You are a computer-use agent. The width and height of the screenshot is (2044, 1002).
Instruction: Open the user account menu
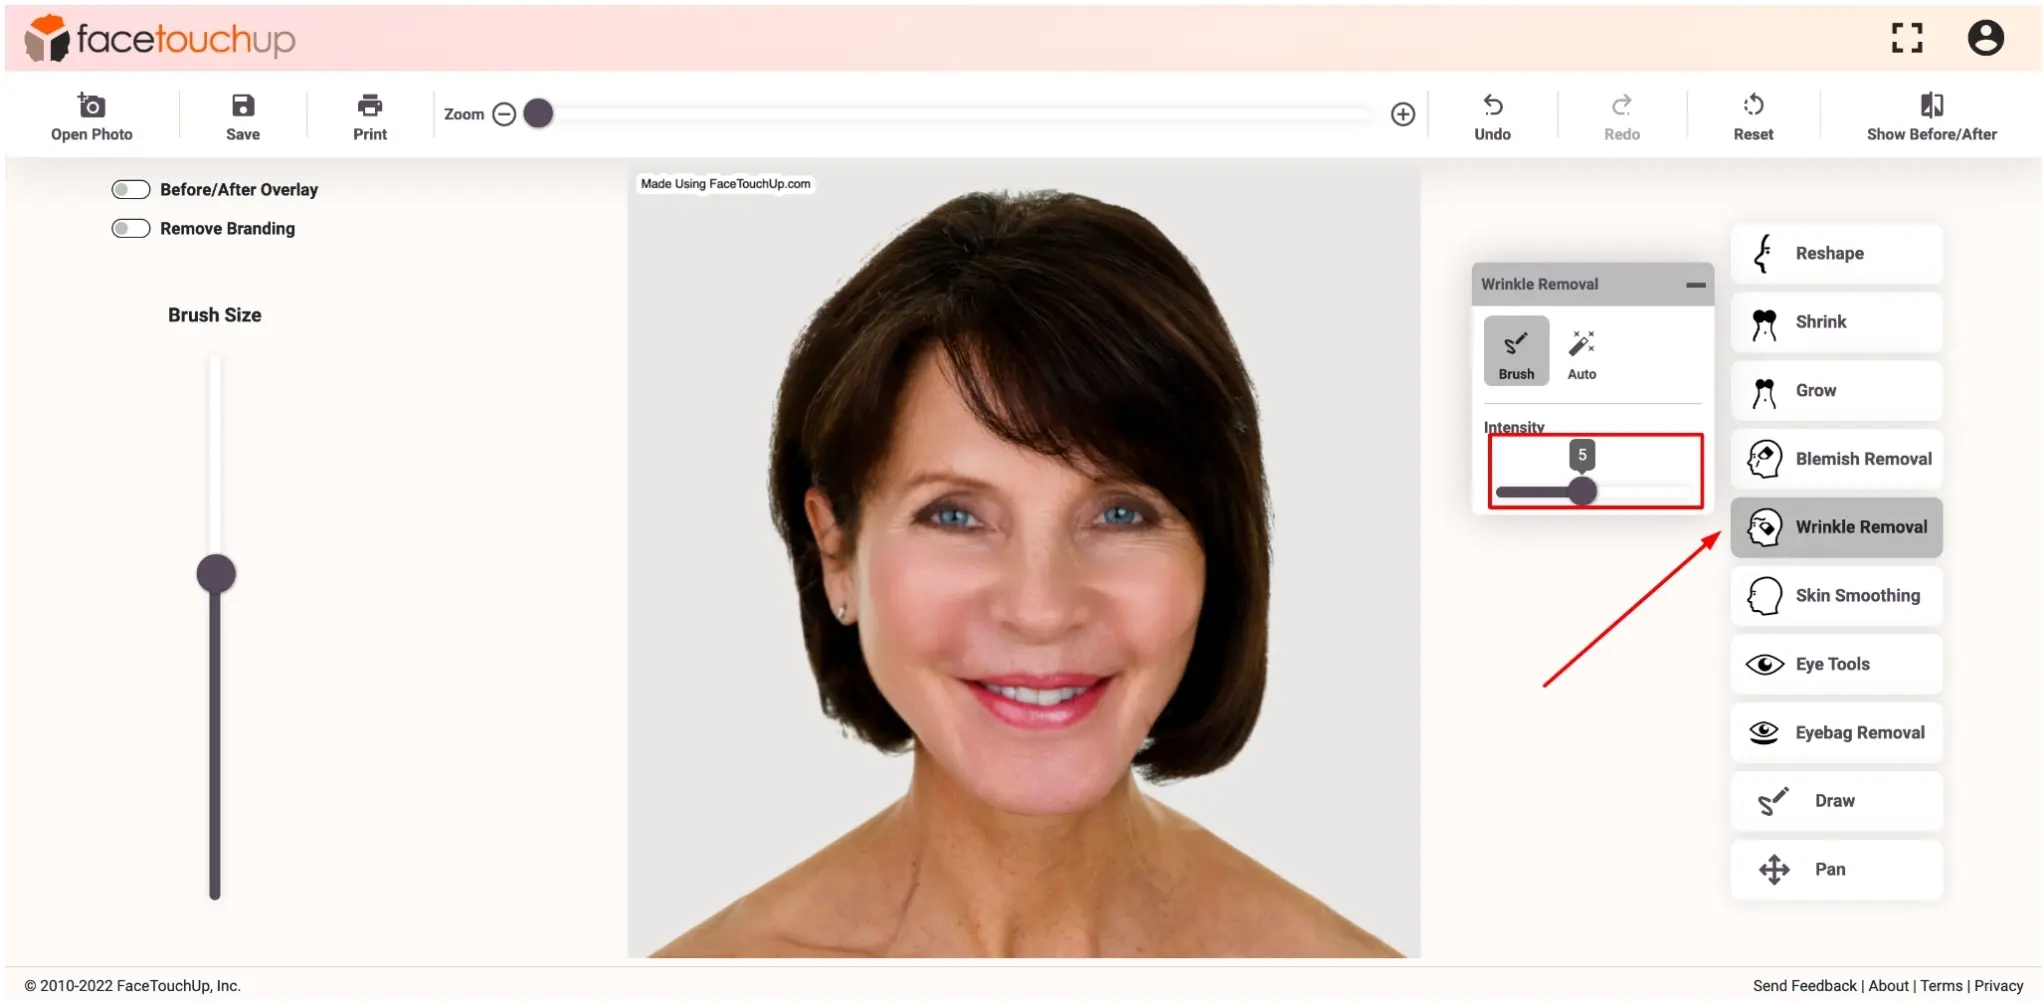[1985, 37]
